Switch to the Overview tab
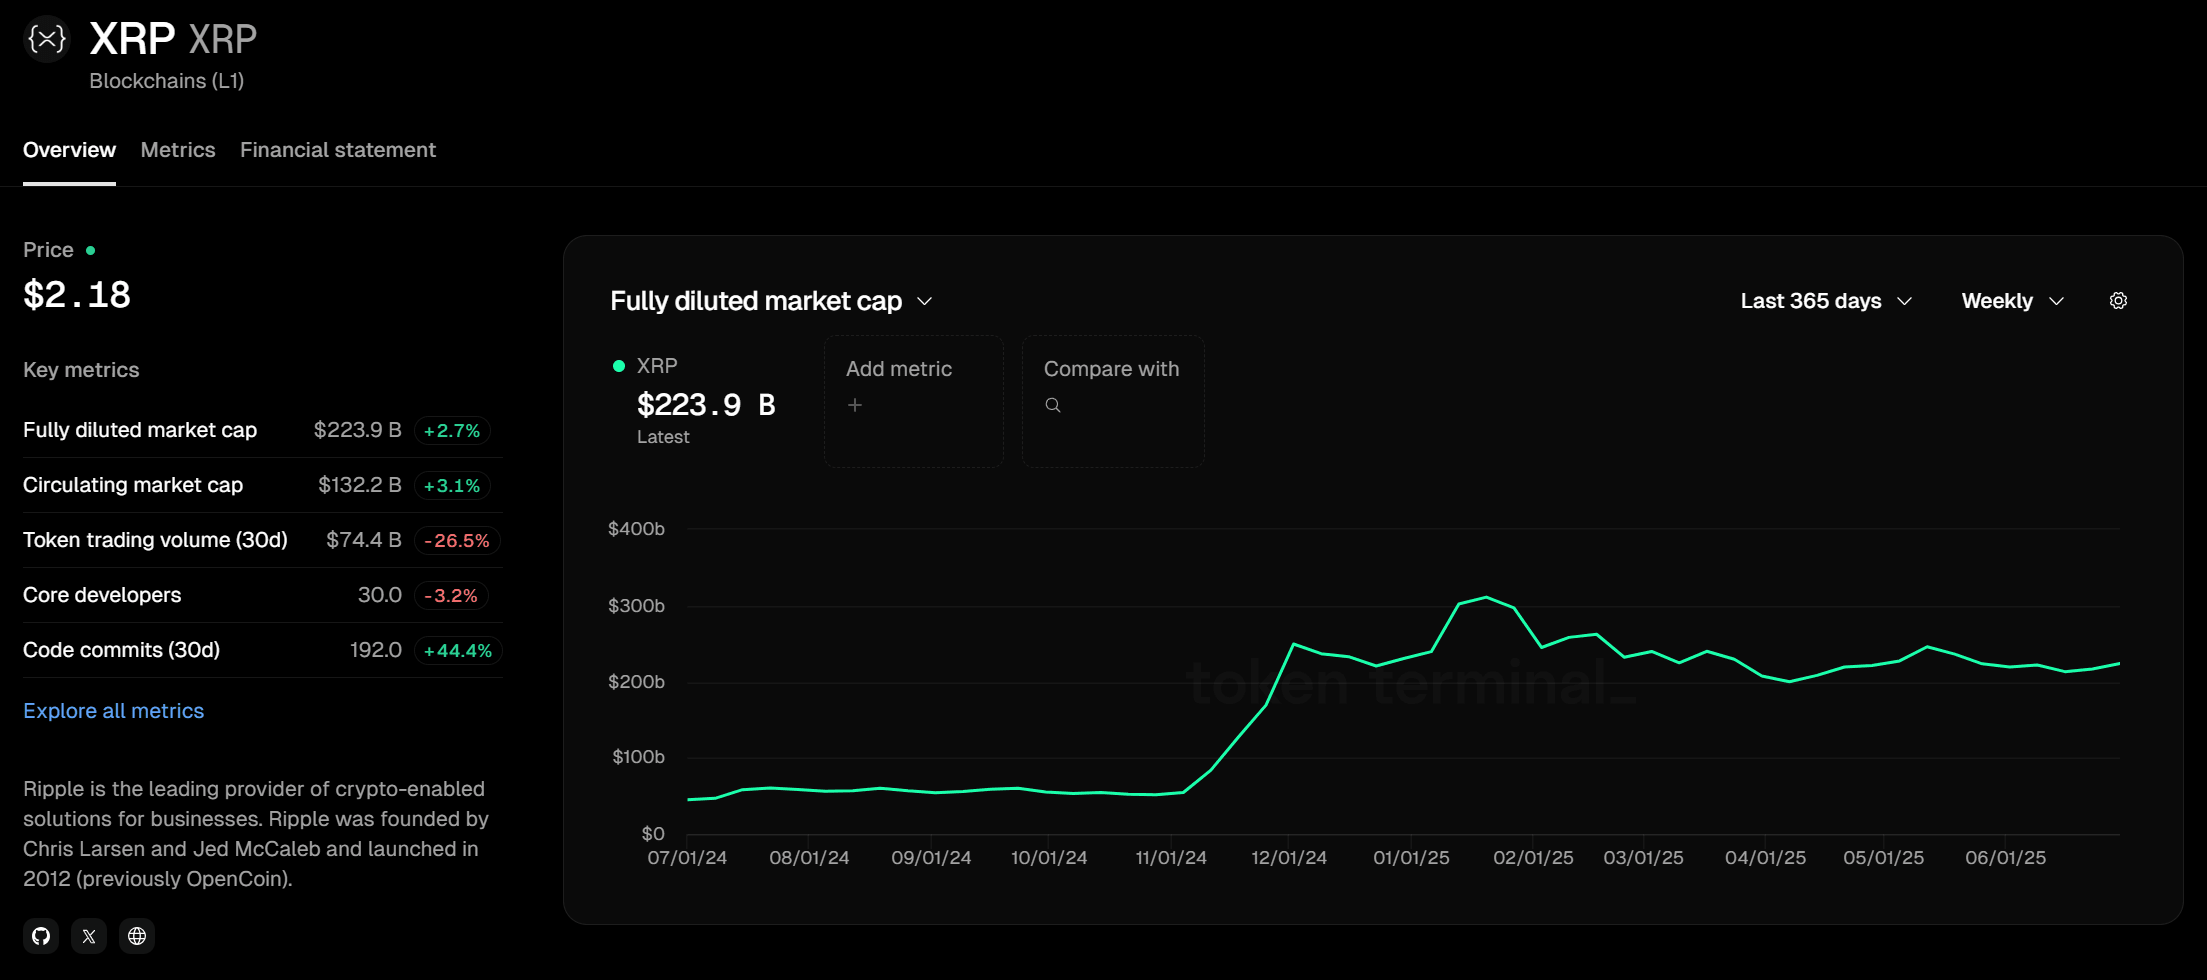 (69, 150)
